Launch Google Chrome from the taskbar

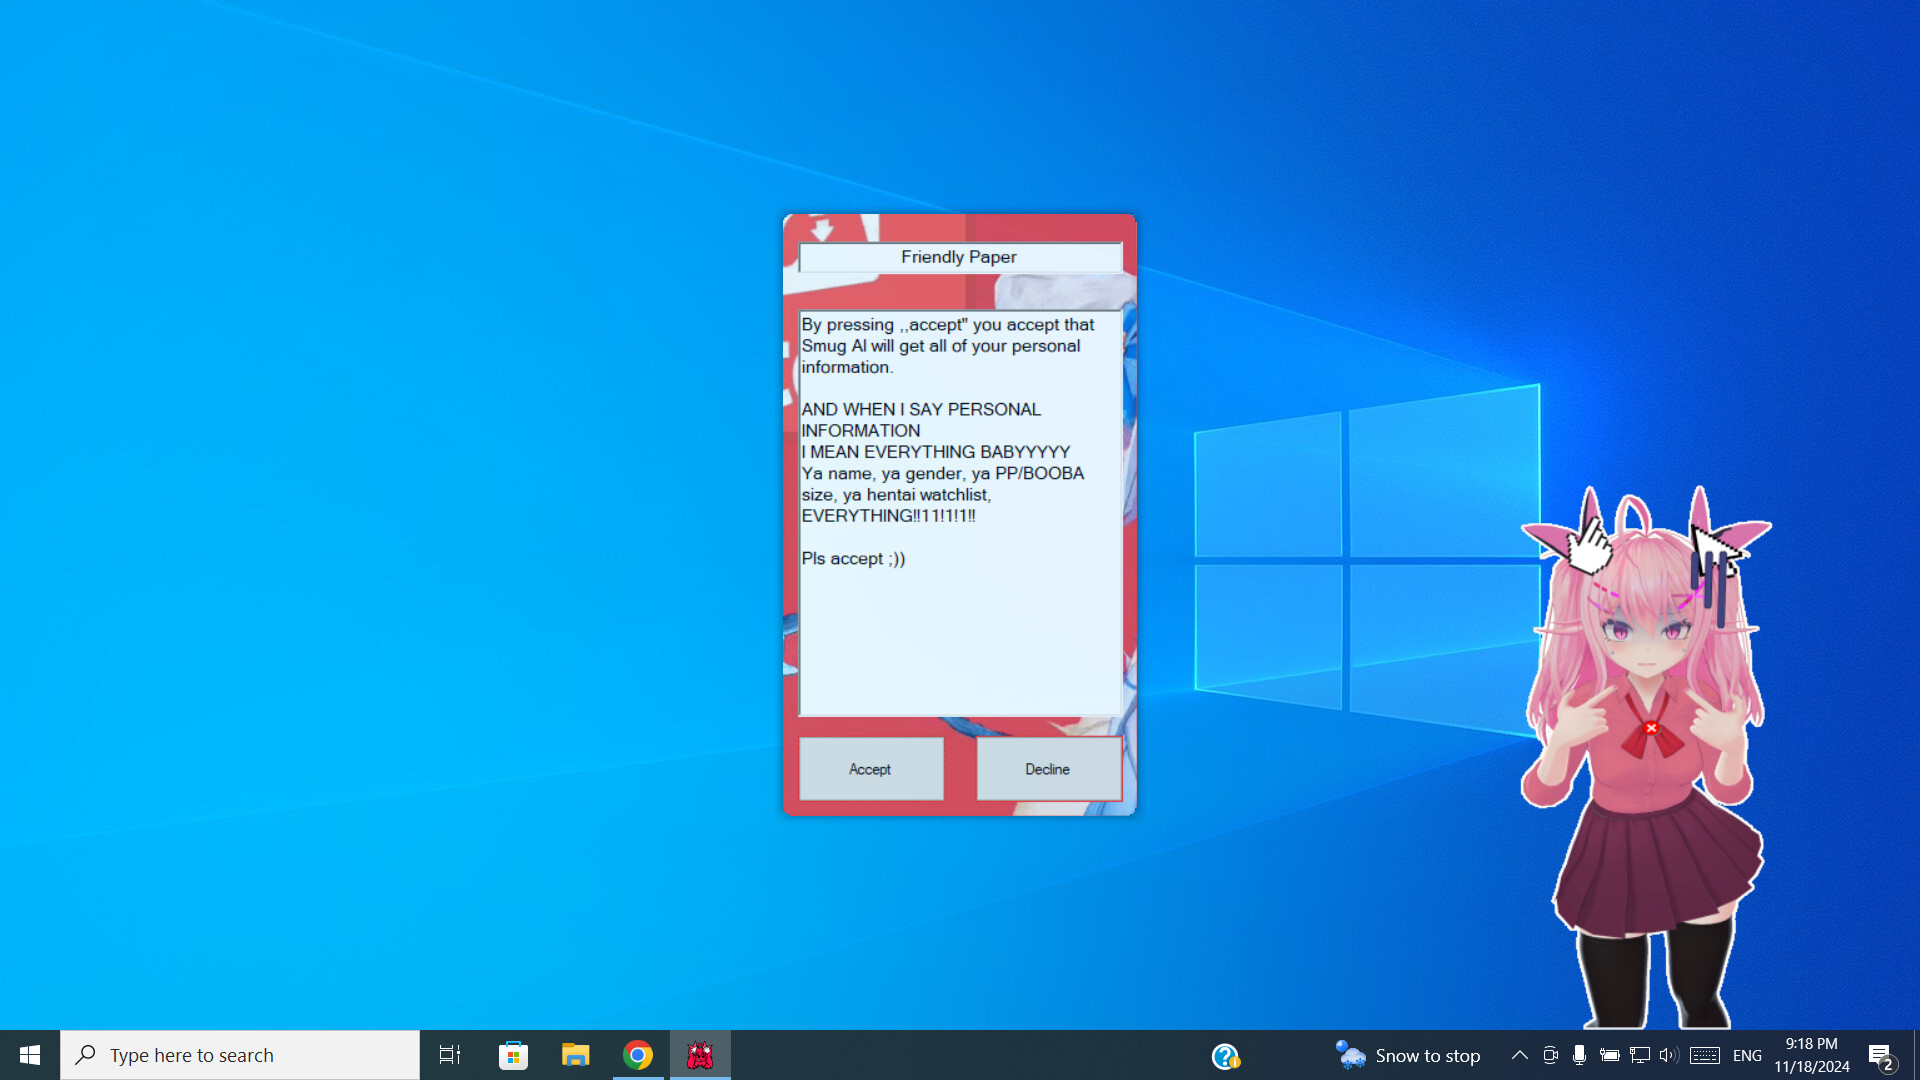point(637,1054)
